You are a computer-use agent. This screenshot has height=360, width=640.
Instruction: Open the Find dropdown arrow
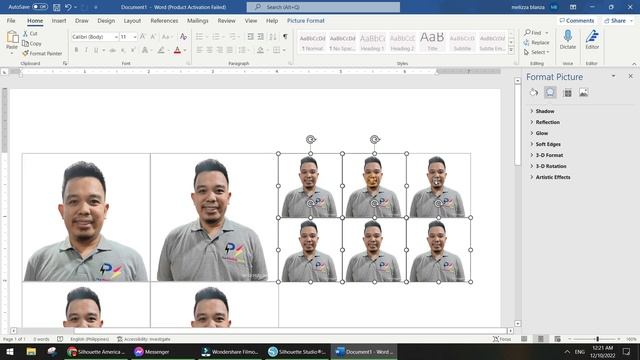[x=547, y=33]
